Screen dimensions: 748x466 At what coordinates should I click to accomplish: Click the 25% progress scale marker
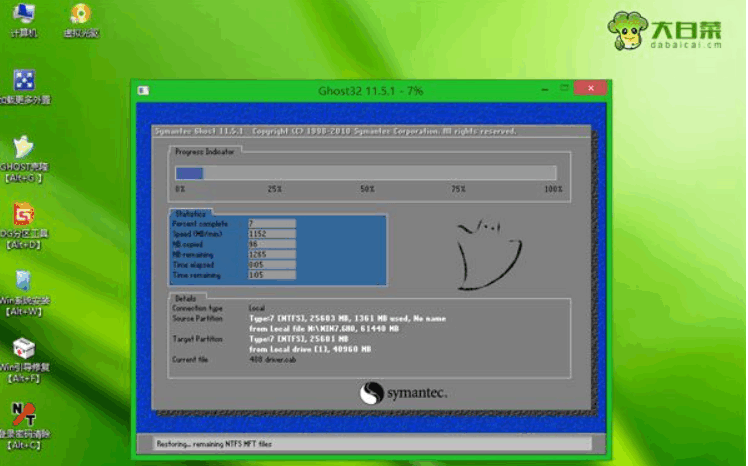pyautogui.click(x=274, y=189)
